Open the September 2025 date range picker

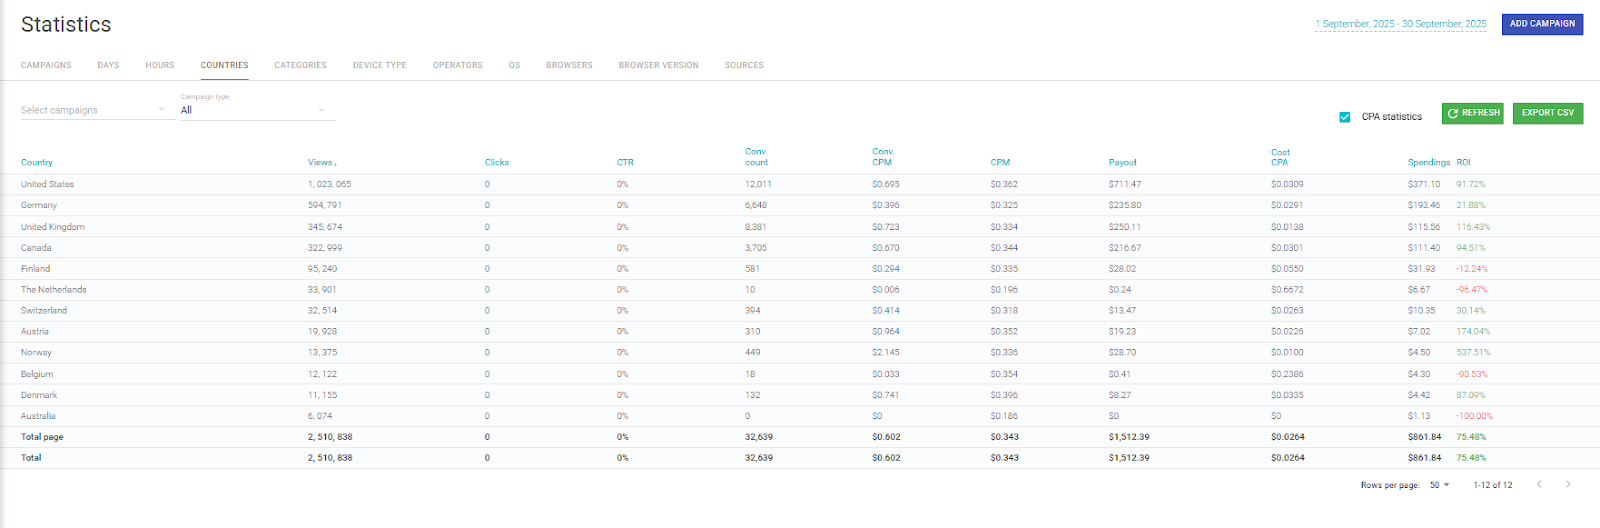pyautogui.click(x=1400, y=24)
